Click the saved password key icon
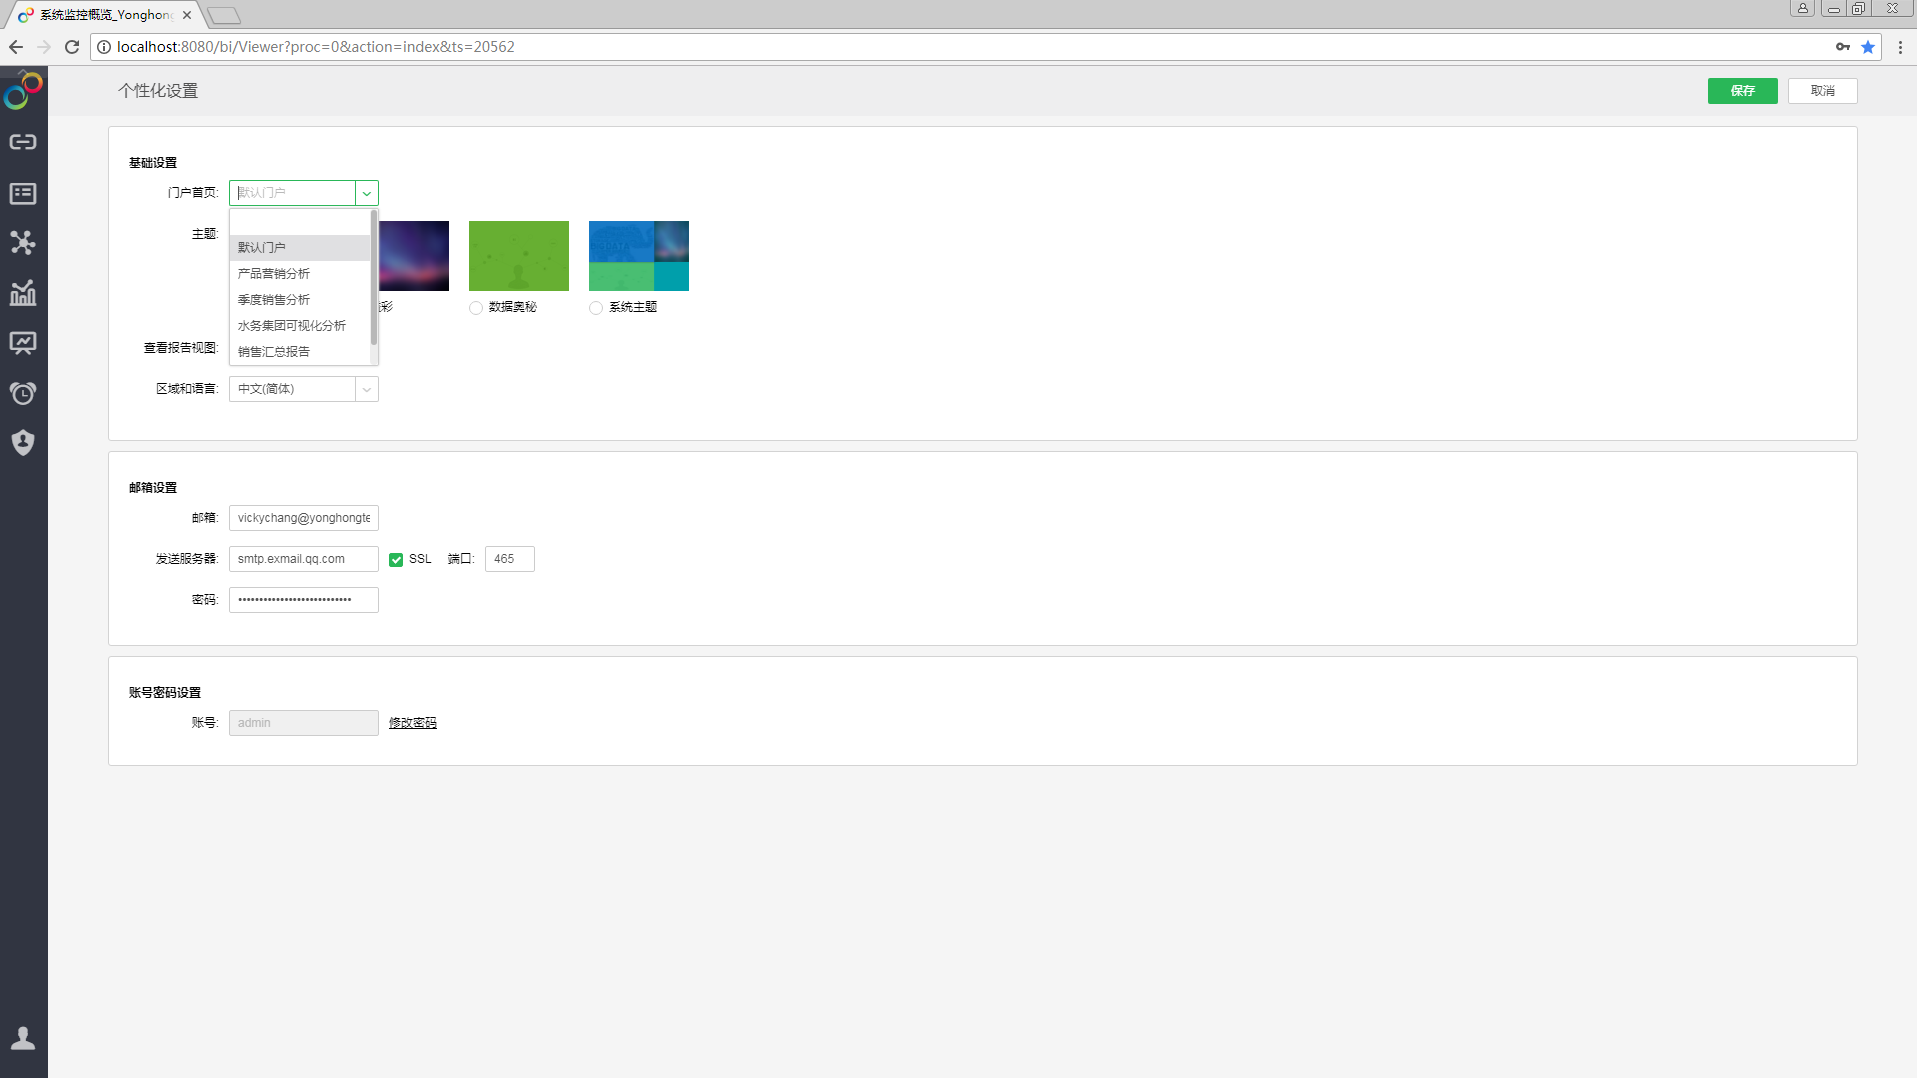 tap(1843, 47)
